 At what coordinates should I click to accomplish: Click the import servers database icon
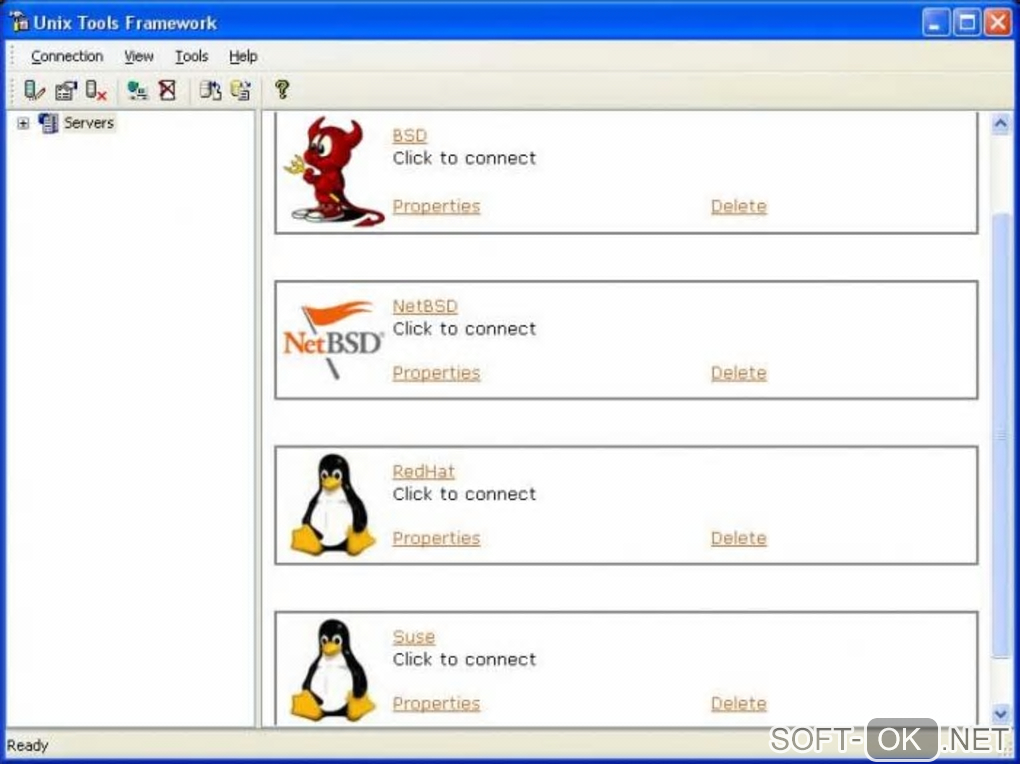(210, 90)
